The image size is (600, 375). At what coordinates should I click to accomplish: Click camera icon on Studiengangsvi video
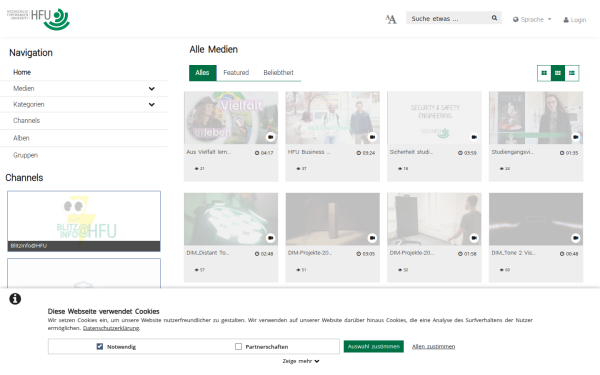(576, 137)
